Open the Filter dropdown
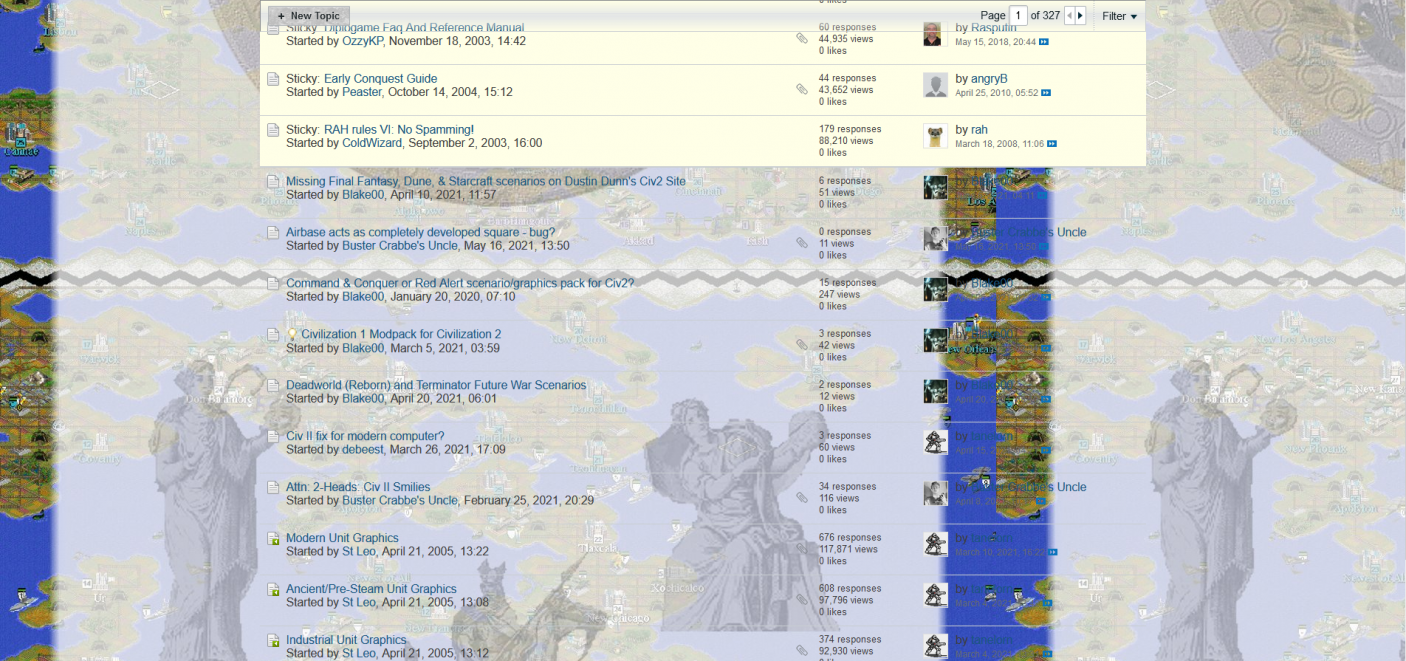Viewport: 1406px width, 661px height. tap(1119, 16)
